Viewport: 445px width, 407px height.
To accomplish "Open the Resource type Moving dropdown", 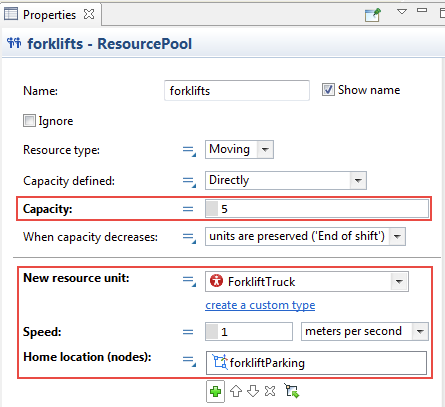I will (265, 149).
